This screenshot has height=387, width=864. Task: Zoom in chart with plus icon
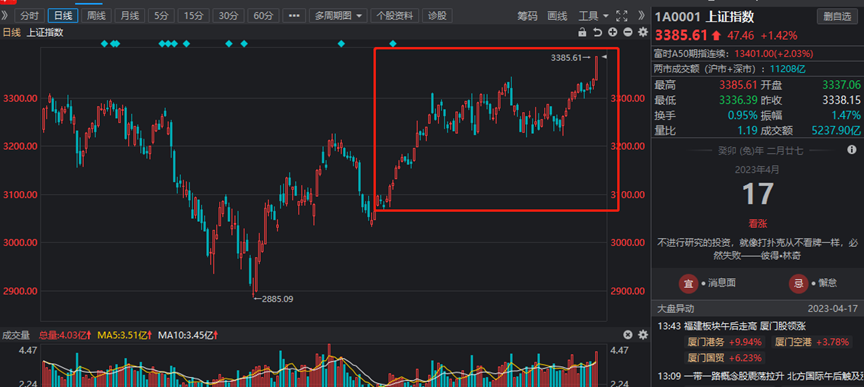612,33
